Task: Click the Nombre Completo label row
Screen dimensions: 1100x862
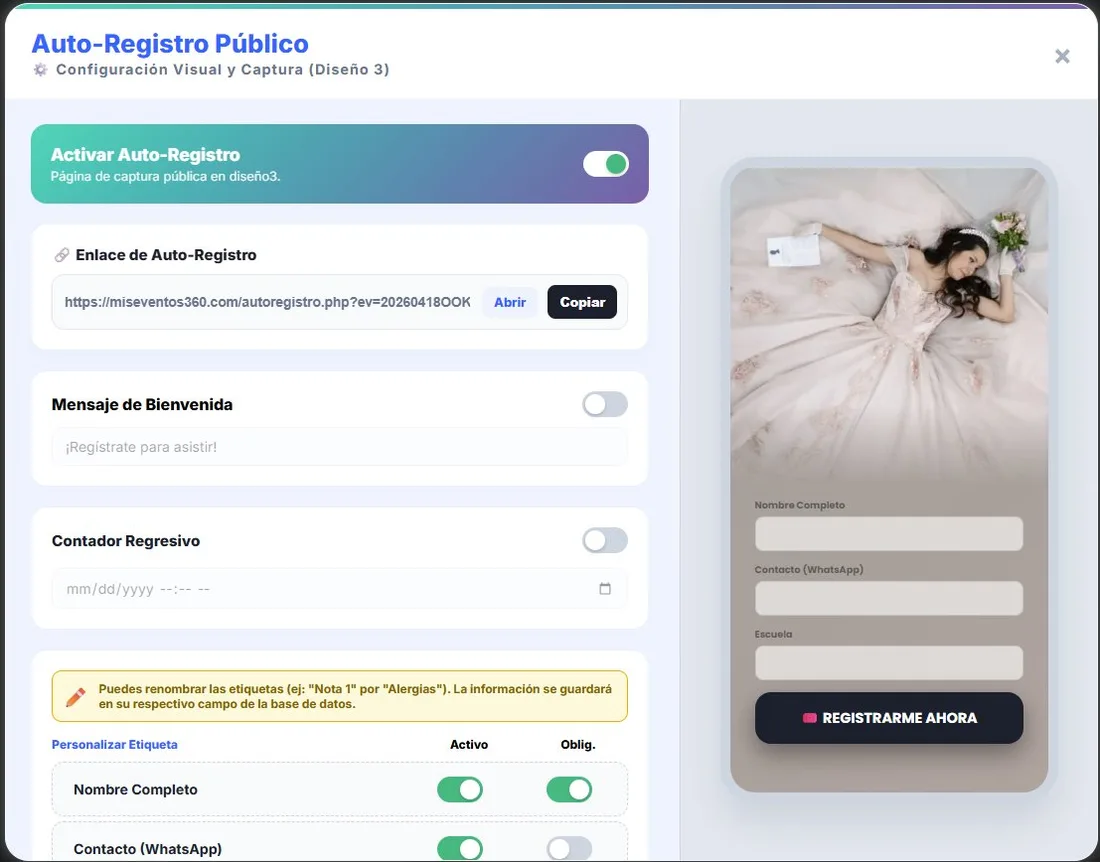Action: pyautogui.click(x=340, y=789)
